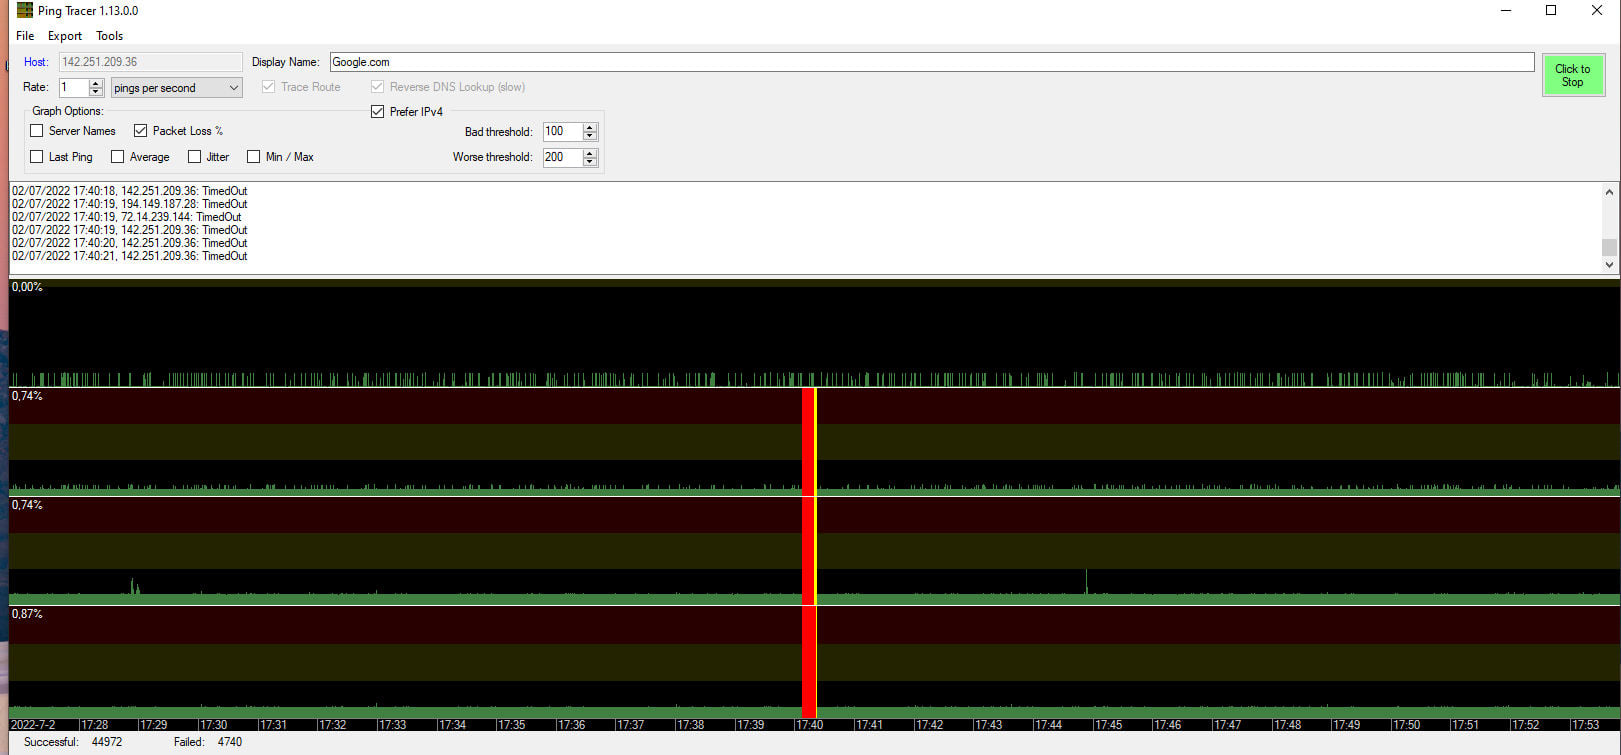Open the Tools menu
This screenshot has height=755, width=1621.
point(110,36)
